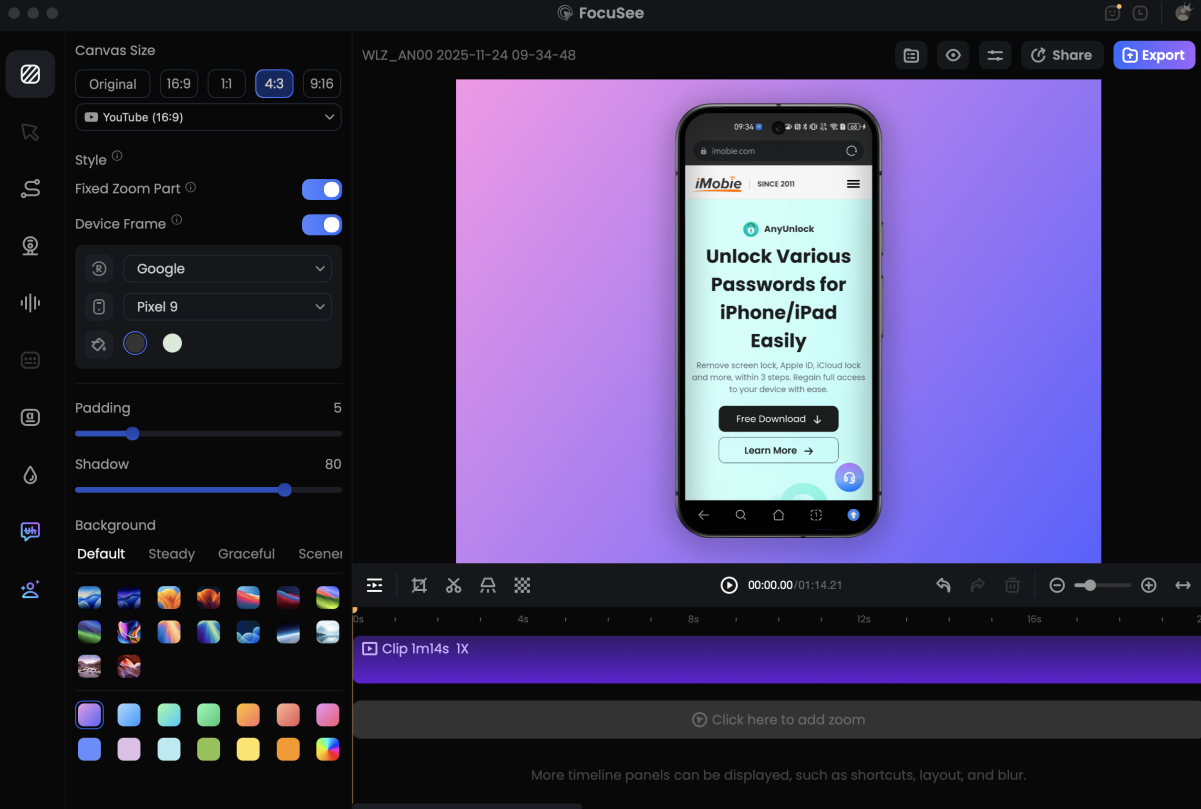Select the crop tool above the timeline
The image size is (1201, 809).
point(419,585)
